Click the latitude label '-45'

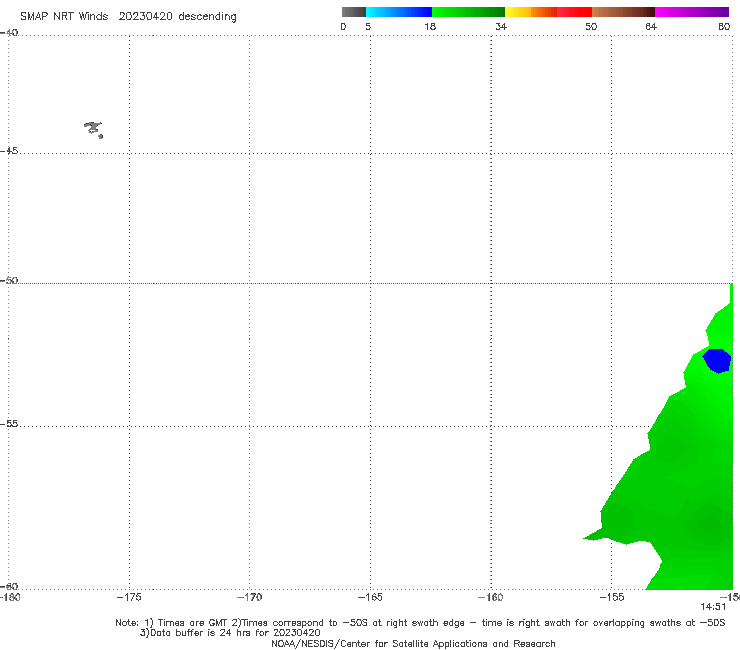(x=9, y=151)
